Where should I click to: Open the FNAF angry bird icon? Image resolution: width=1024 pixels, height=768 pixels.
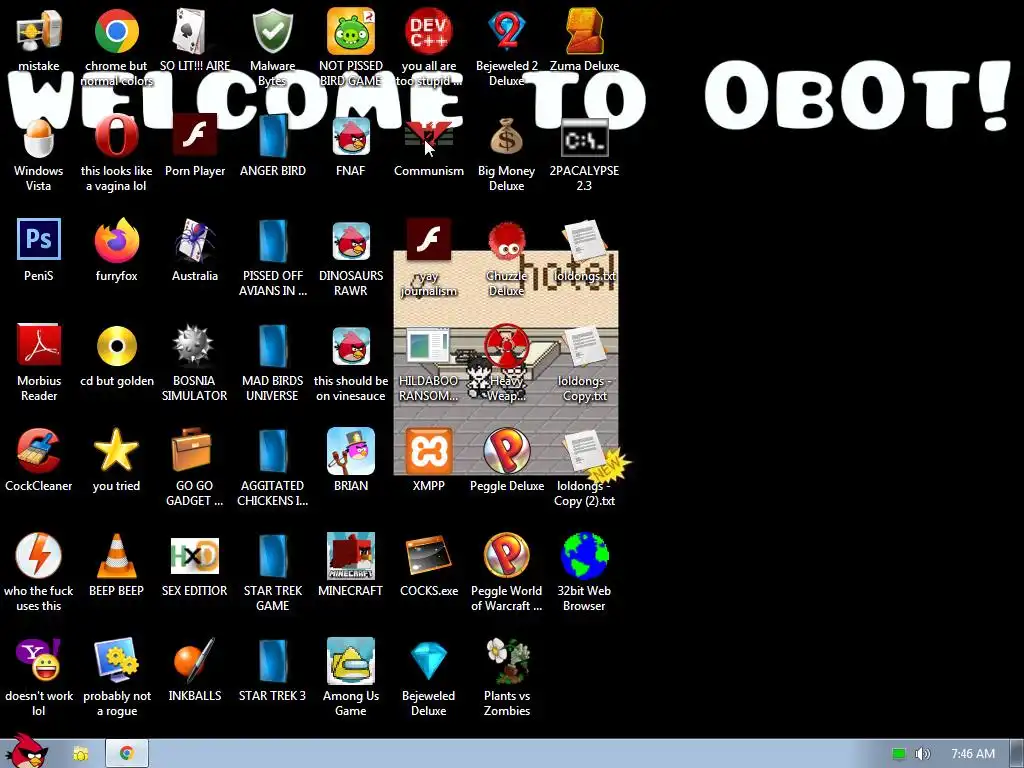pyautogui.click(x=351, y=137)
